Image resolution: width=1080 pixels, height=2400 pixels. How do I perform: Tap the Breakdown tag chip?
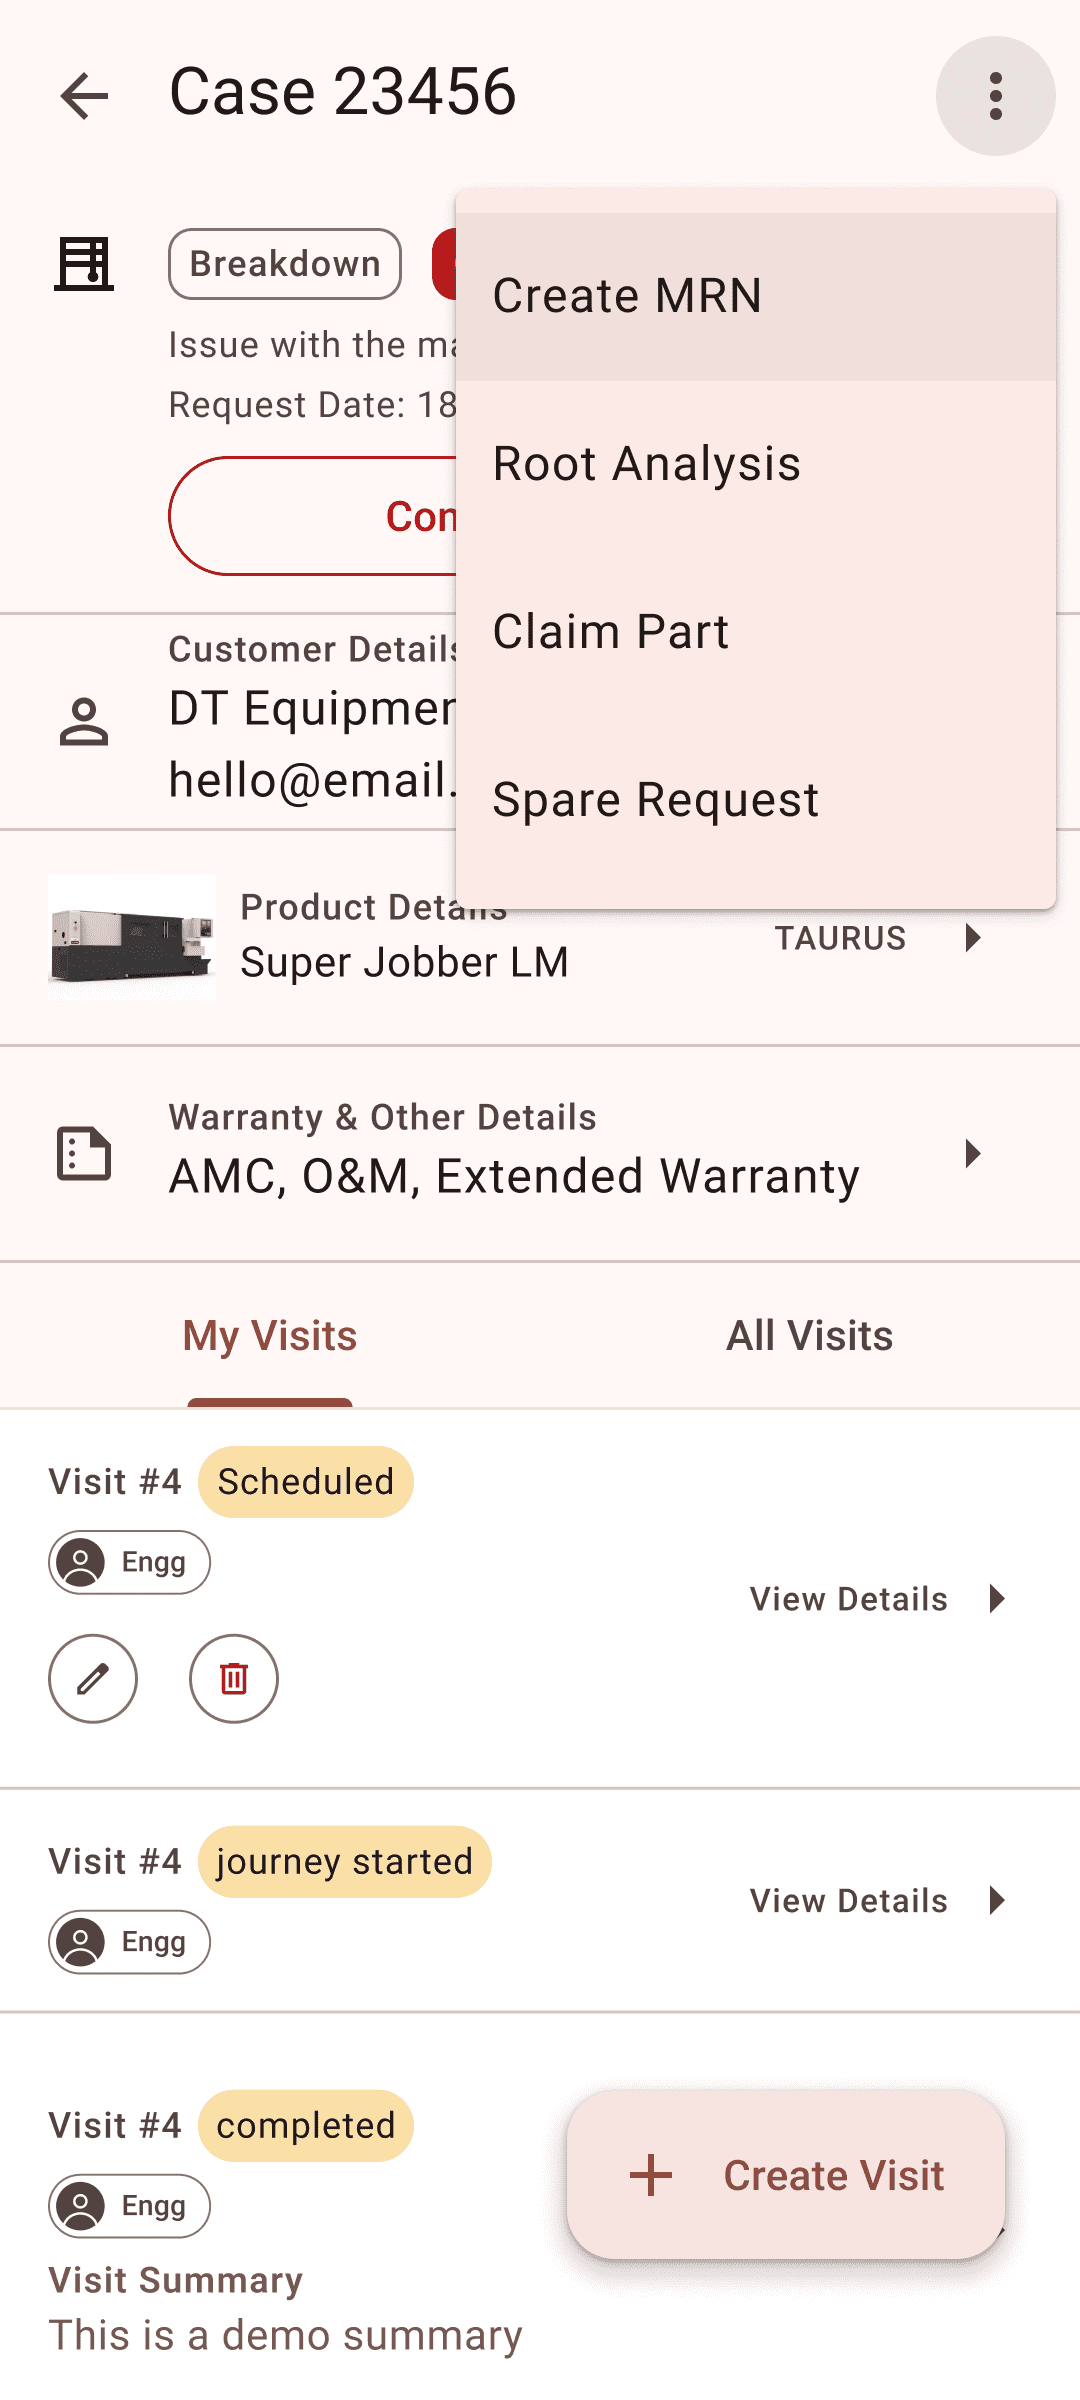click(285, 264)
